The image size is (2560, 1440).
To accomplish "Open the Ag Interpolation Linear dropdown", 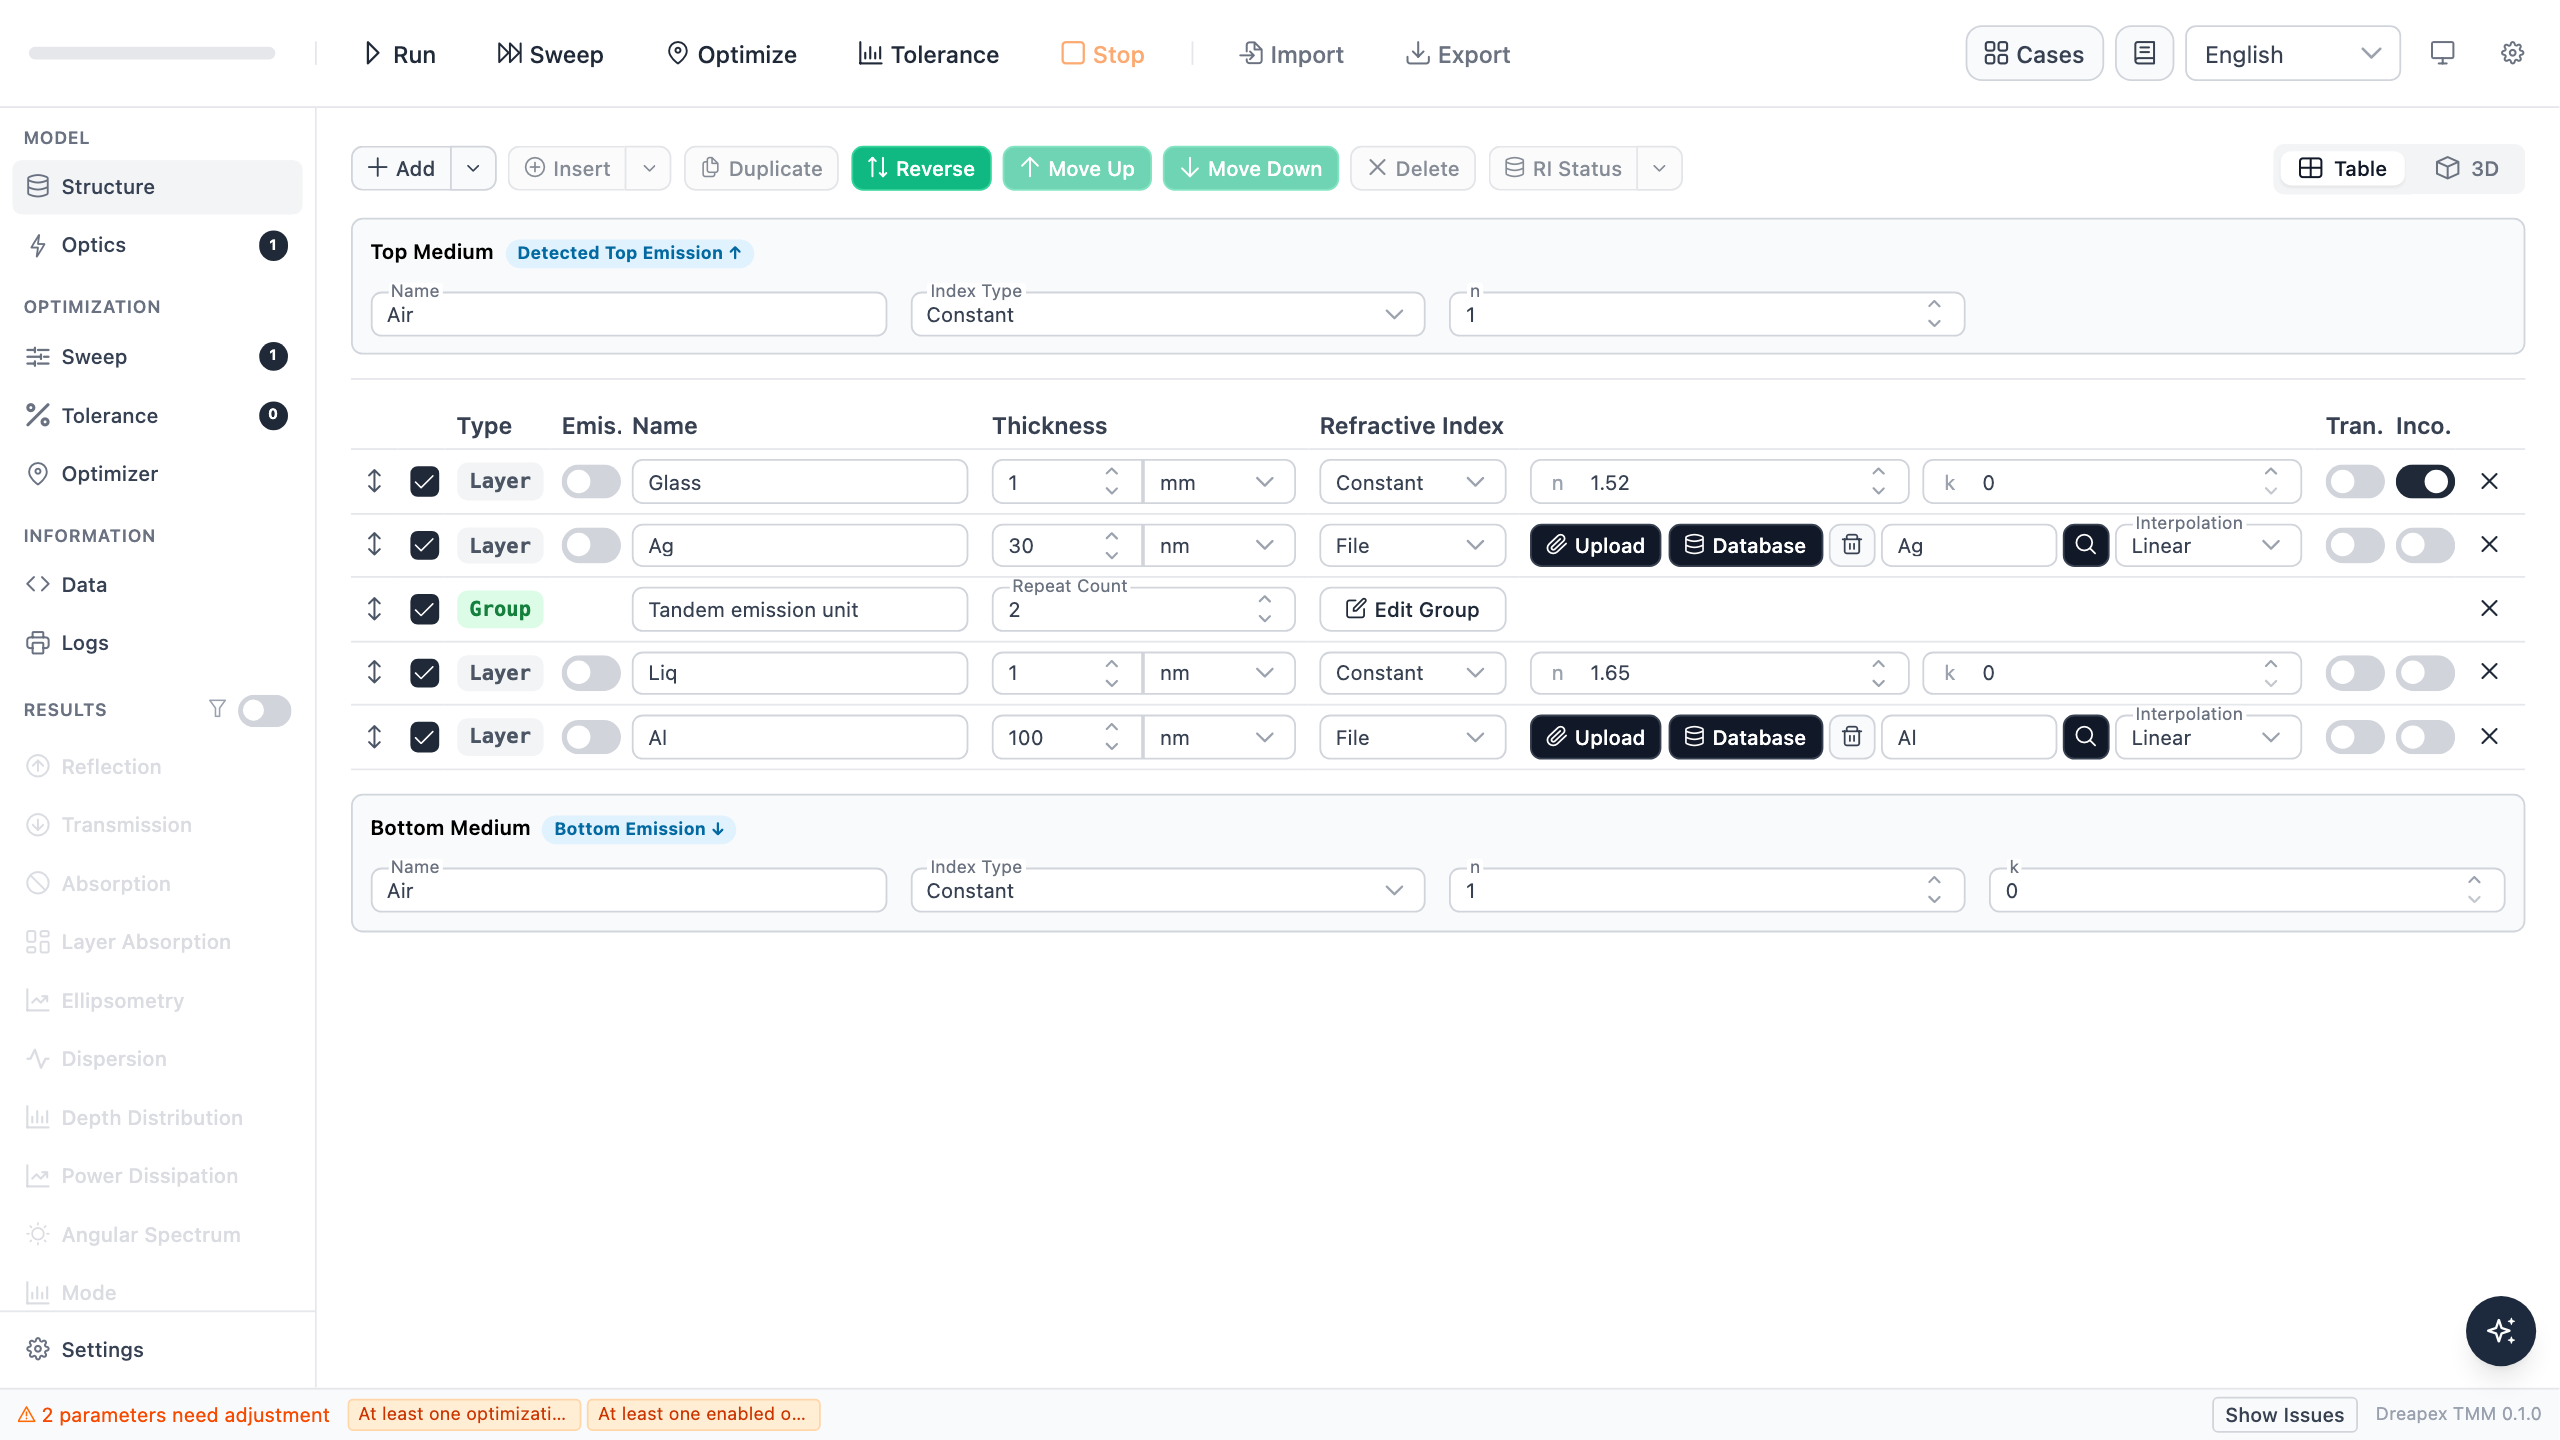I will tap(2207, 545).
